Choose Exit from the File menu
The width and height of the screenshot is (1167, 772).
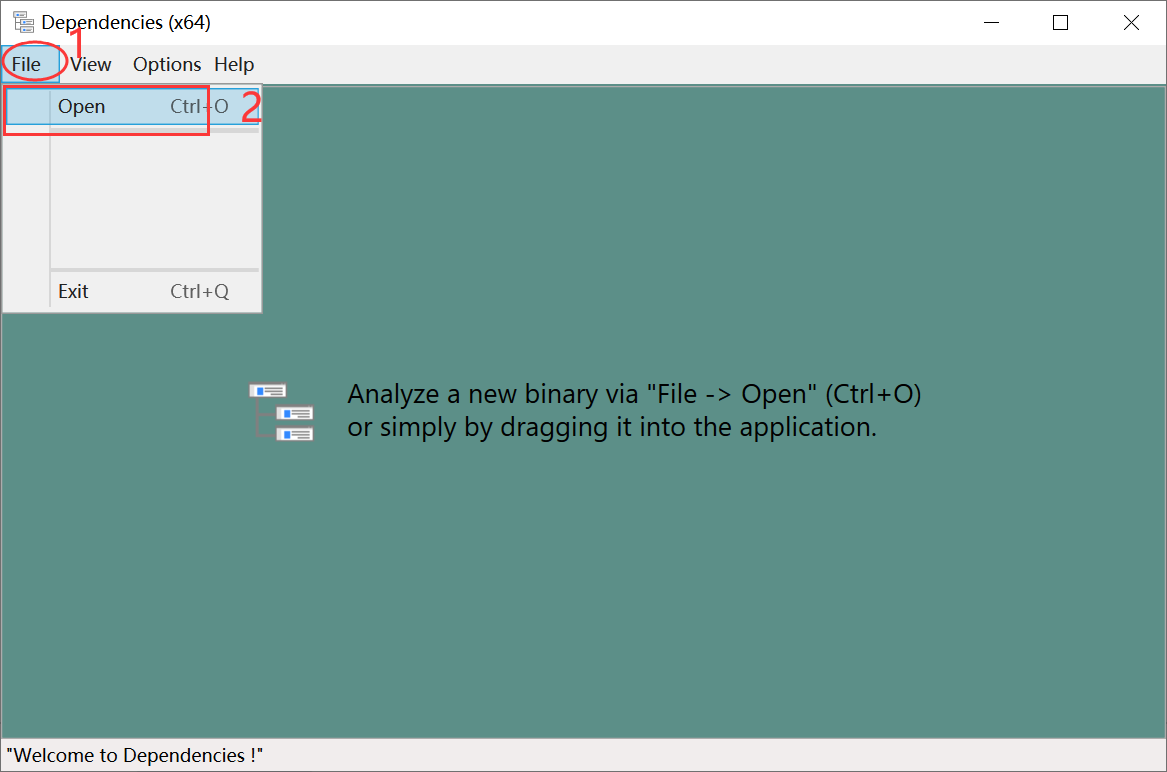click(73, 290)
